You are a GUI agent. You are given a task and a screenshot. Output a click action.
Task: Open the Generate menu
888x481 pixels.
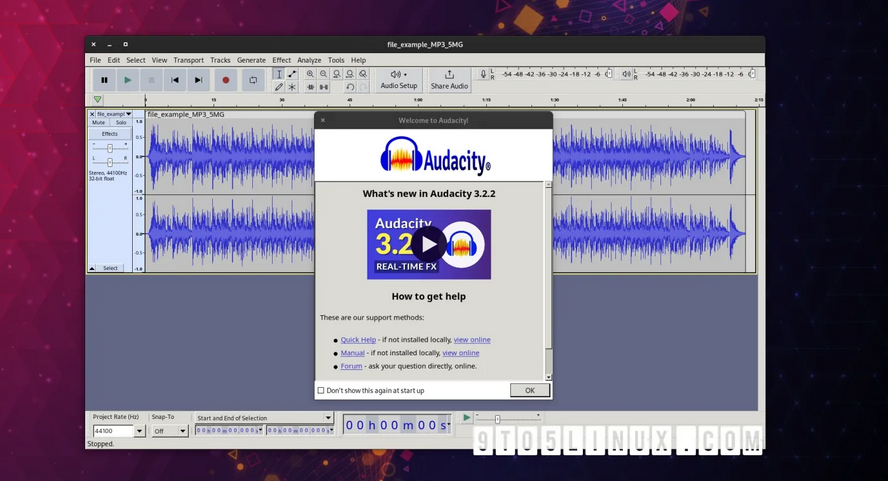[x=251, y=60]
